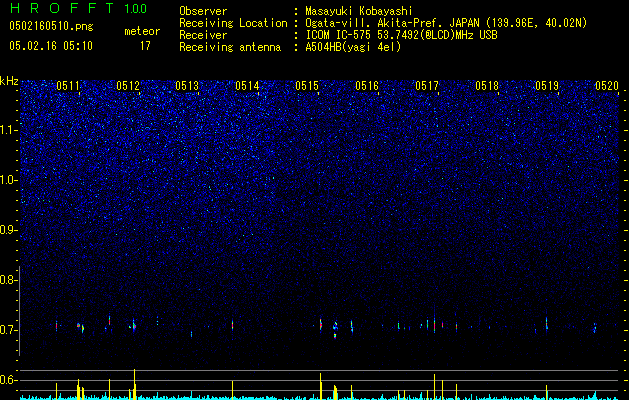The width and height of the screenshot is (629, 400).
Task: Click the 0518 time marker
Action: (x=487, y=86)
